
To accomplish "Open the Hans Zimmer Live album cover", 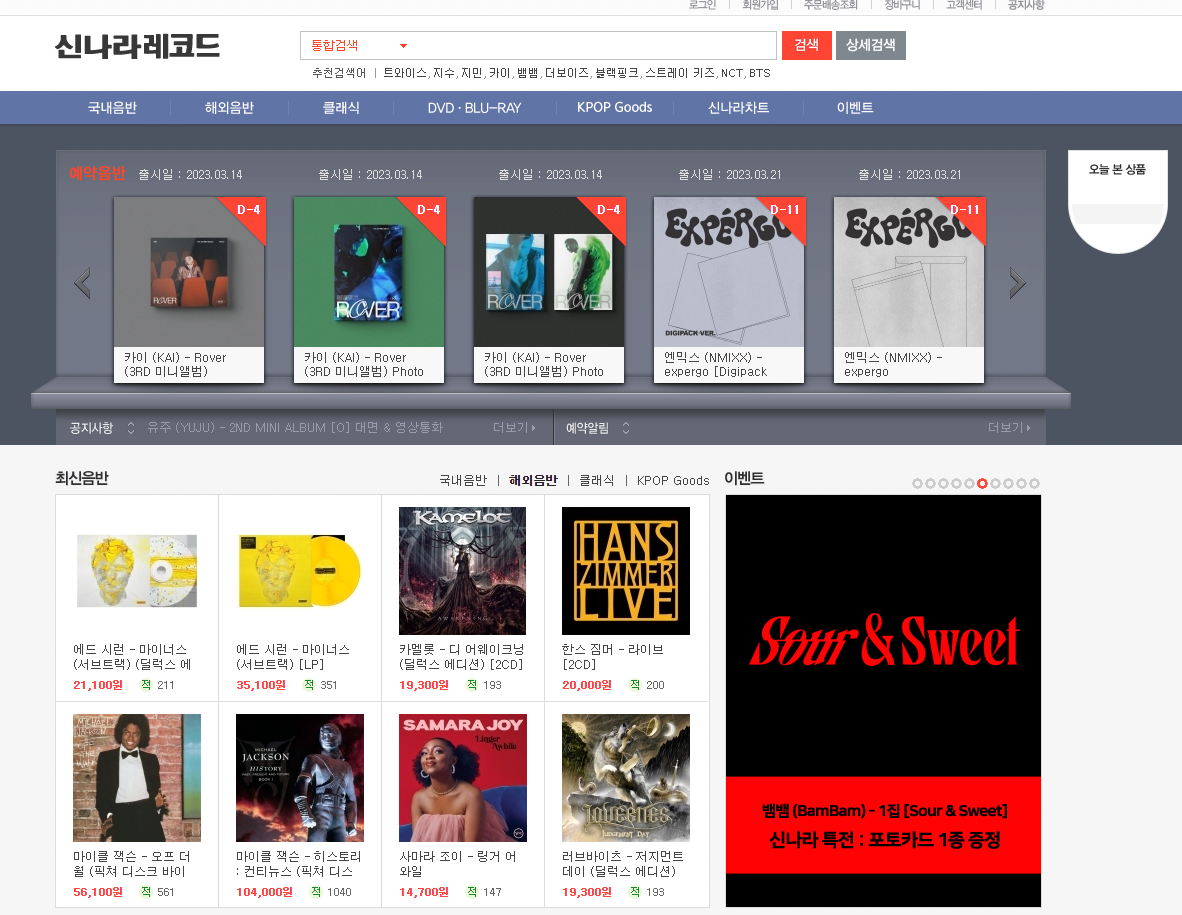I will [x=626, y=571].
